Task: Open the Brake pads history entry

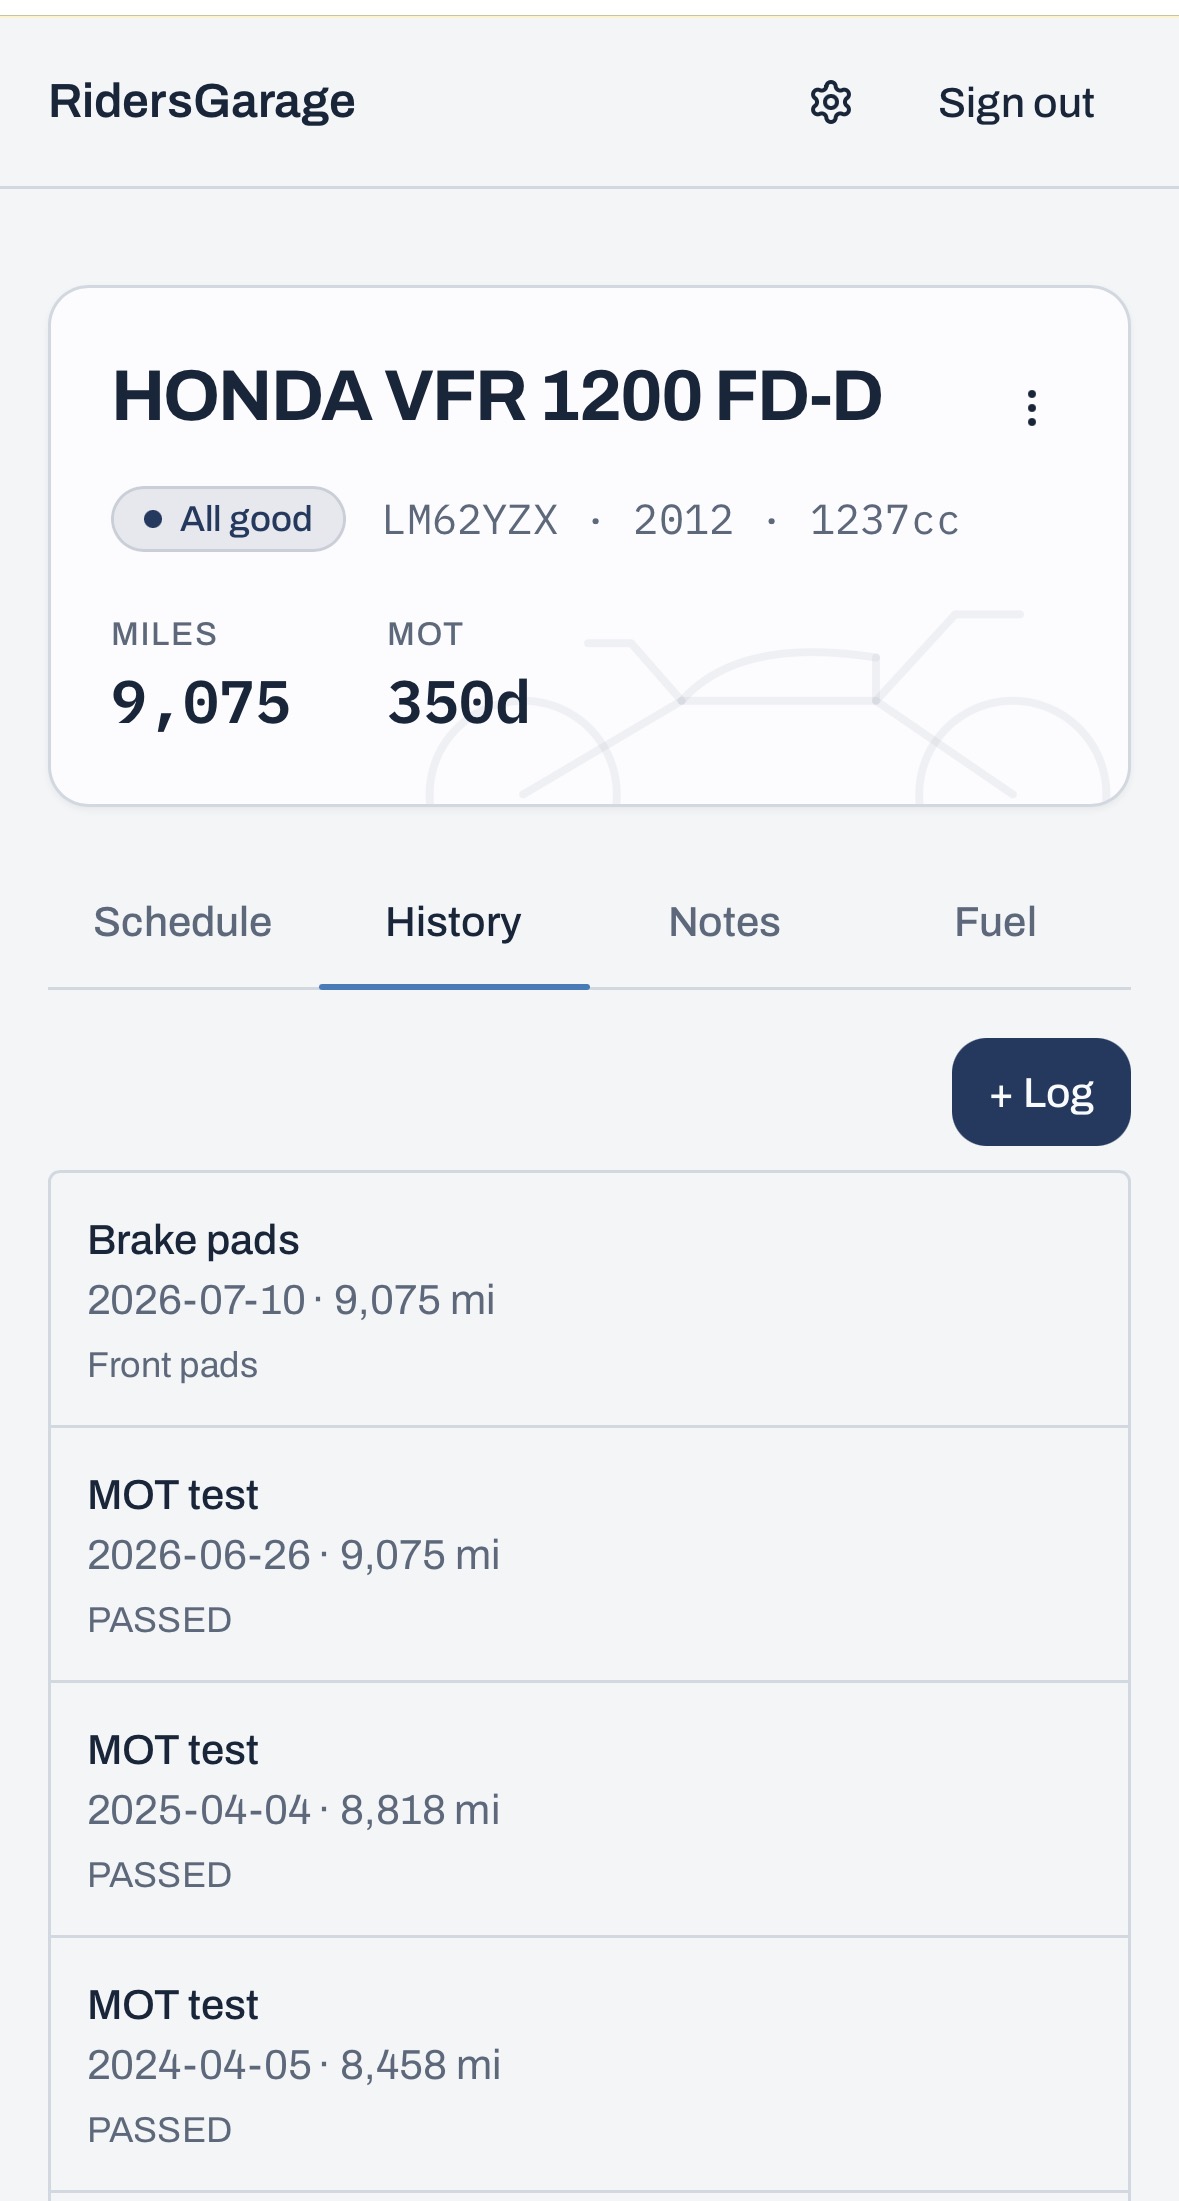Action: click(590, 1300)
